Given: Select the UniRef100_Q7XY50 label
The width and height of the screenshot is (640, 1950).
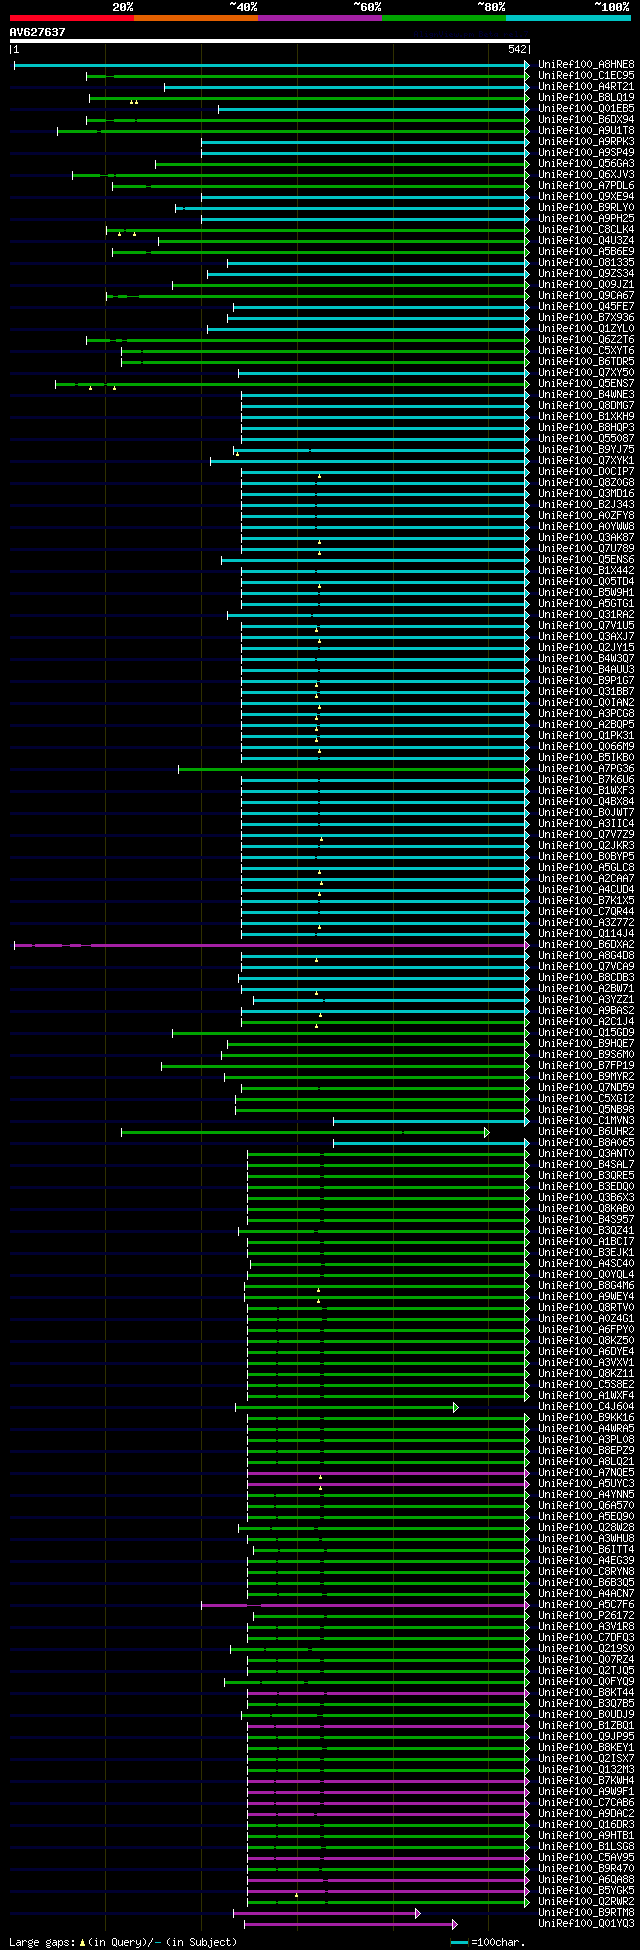Looking at the screenshot, I should pos(586,372).
